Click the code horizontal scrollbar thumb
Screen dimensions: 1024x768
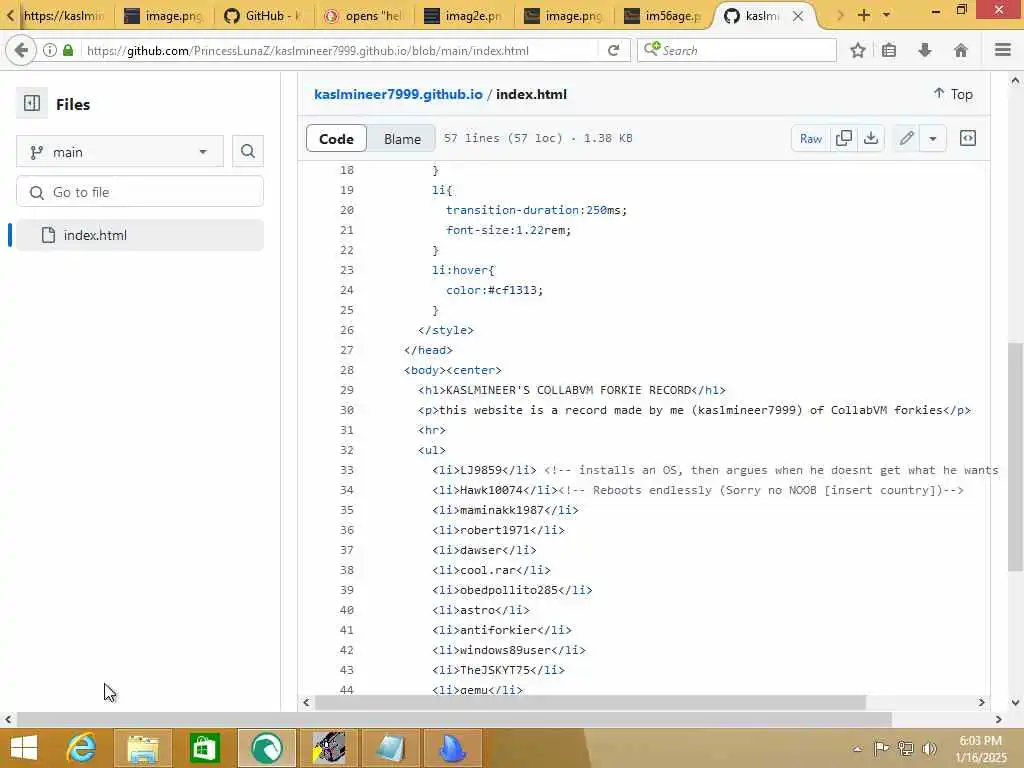[x=590, y=702]
